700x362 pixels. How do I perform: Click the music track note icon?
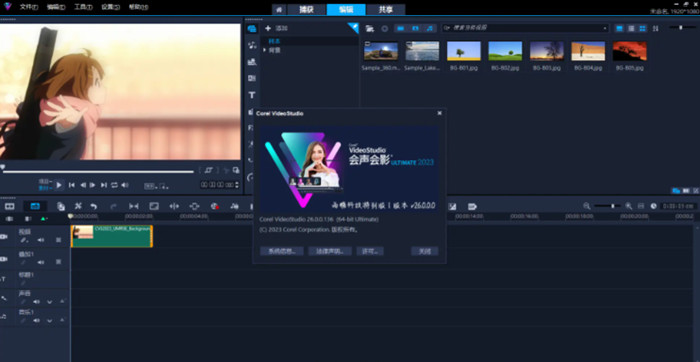point(3,316)
